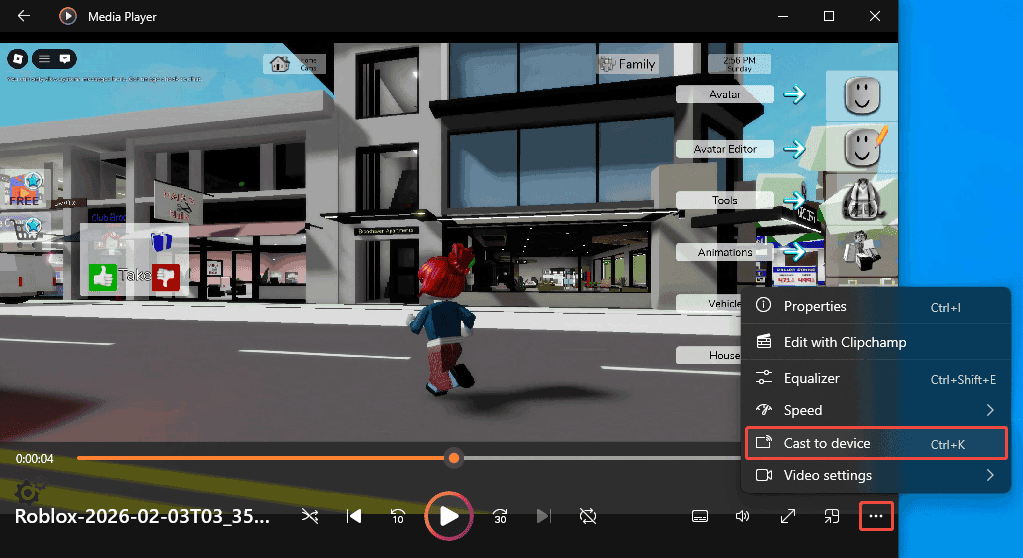Screen dimensions: 1023x558
Task: Open the subtitles and captions options
Action: point(699,516)
